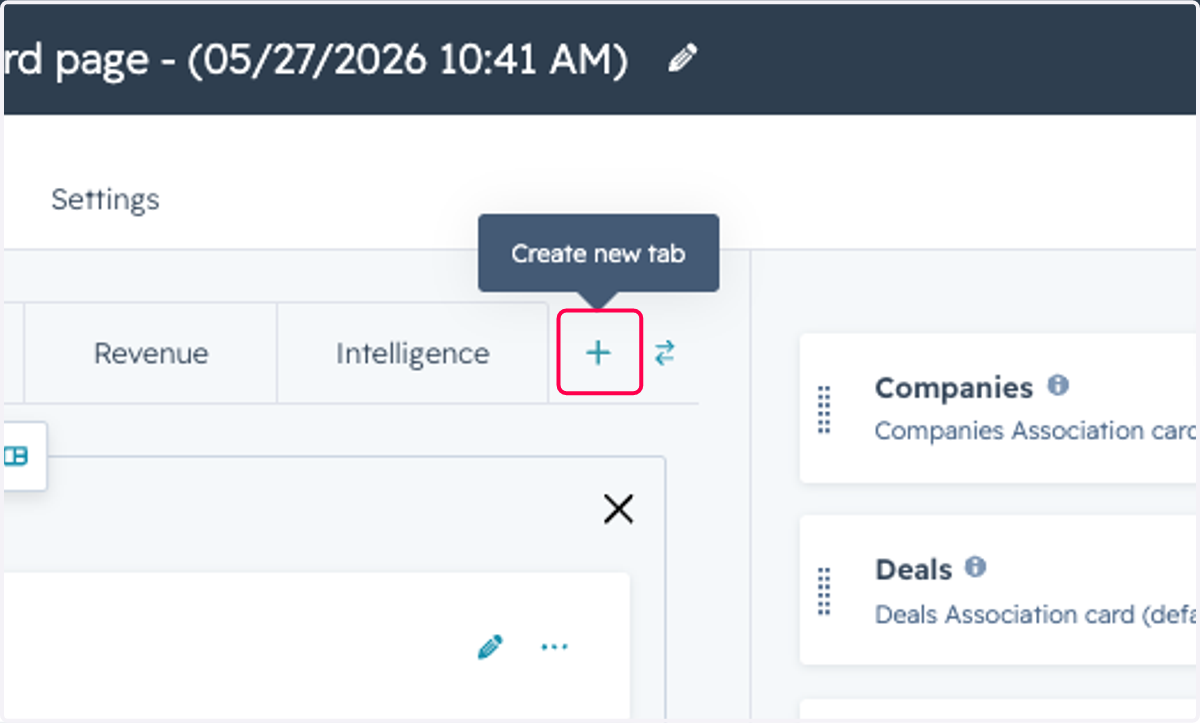Close the section with the X icon
The height and width of the screenshot is (723, 1200).
619,510
